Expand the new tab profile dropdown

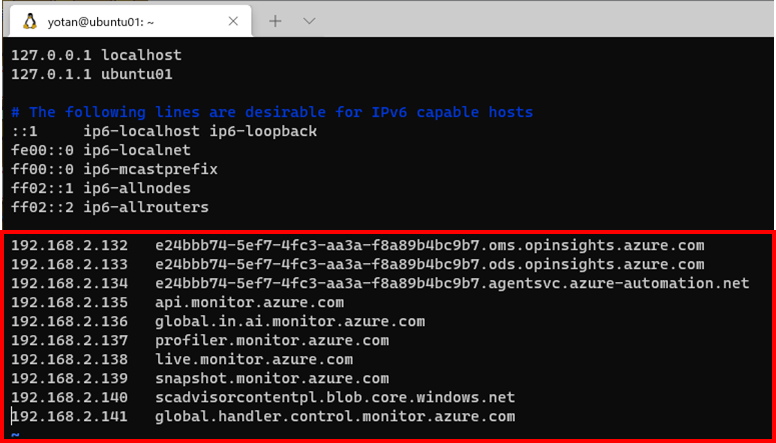309,21
